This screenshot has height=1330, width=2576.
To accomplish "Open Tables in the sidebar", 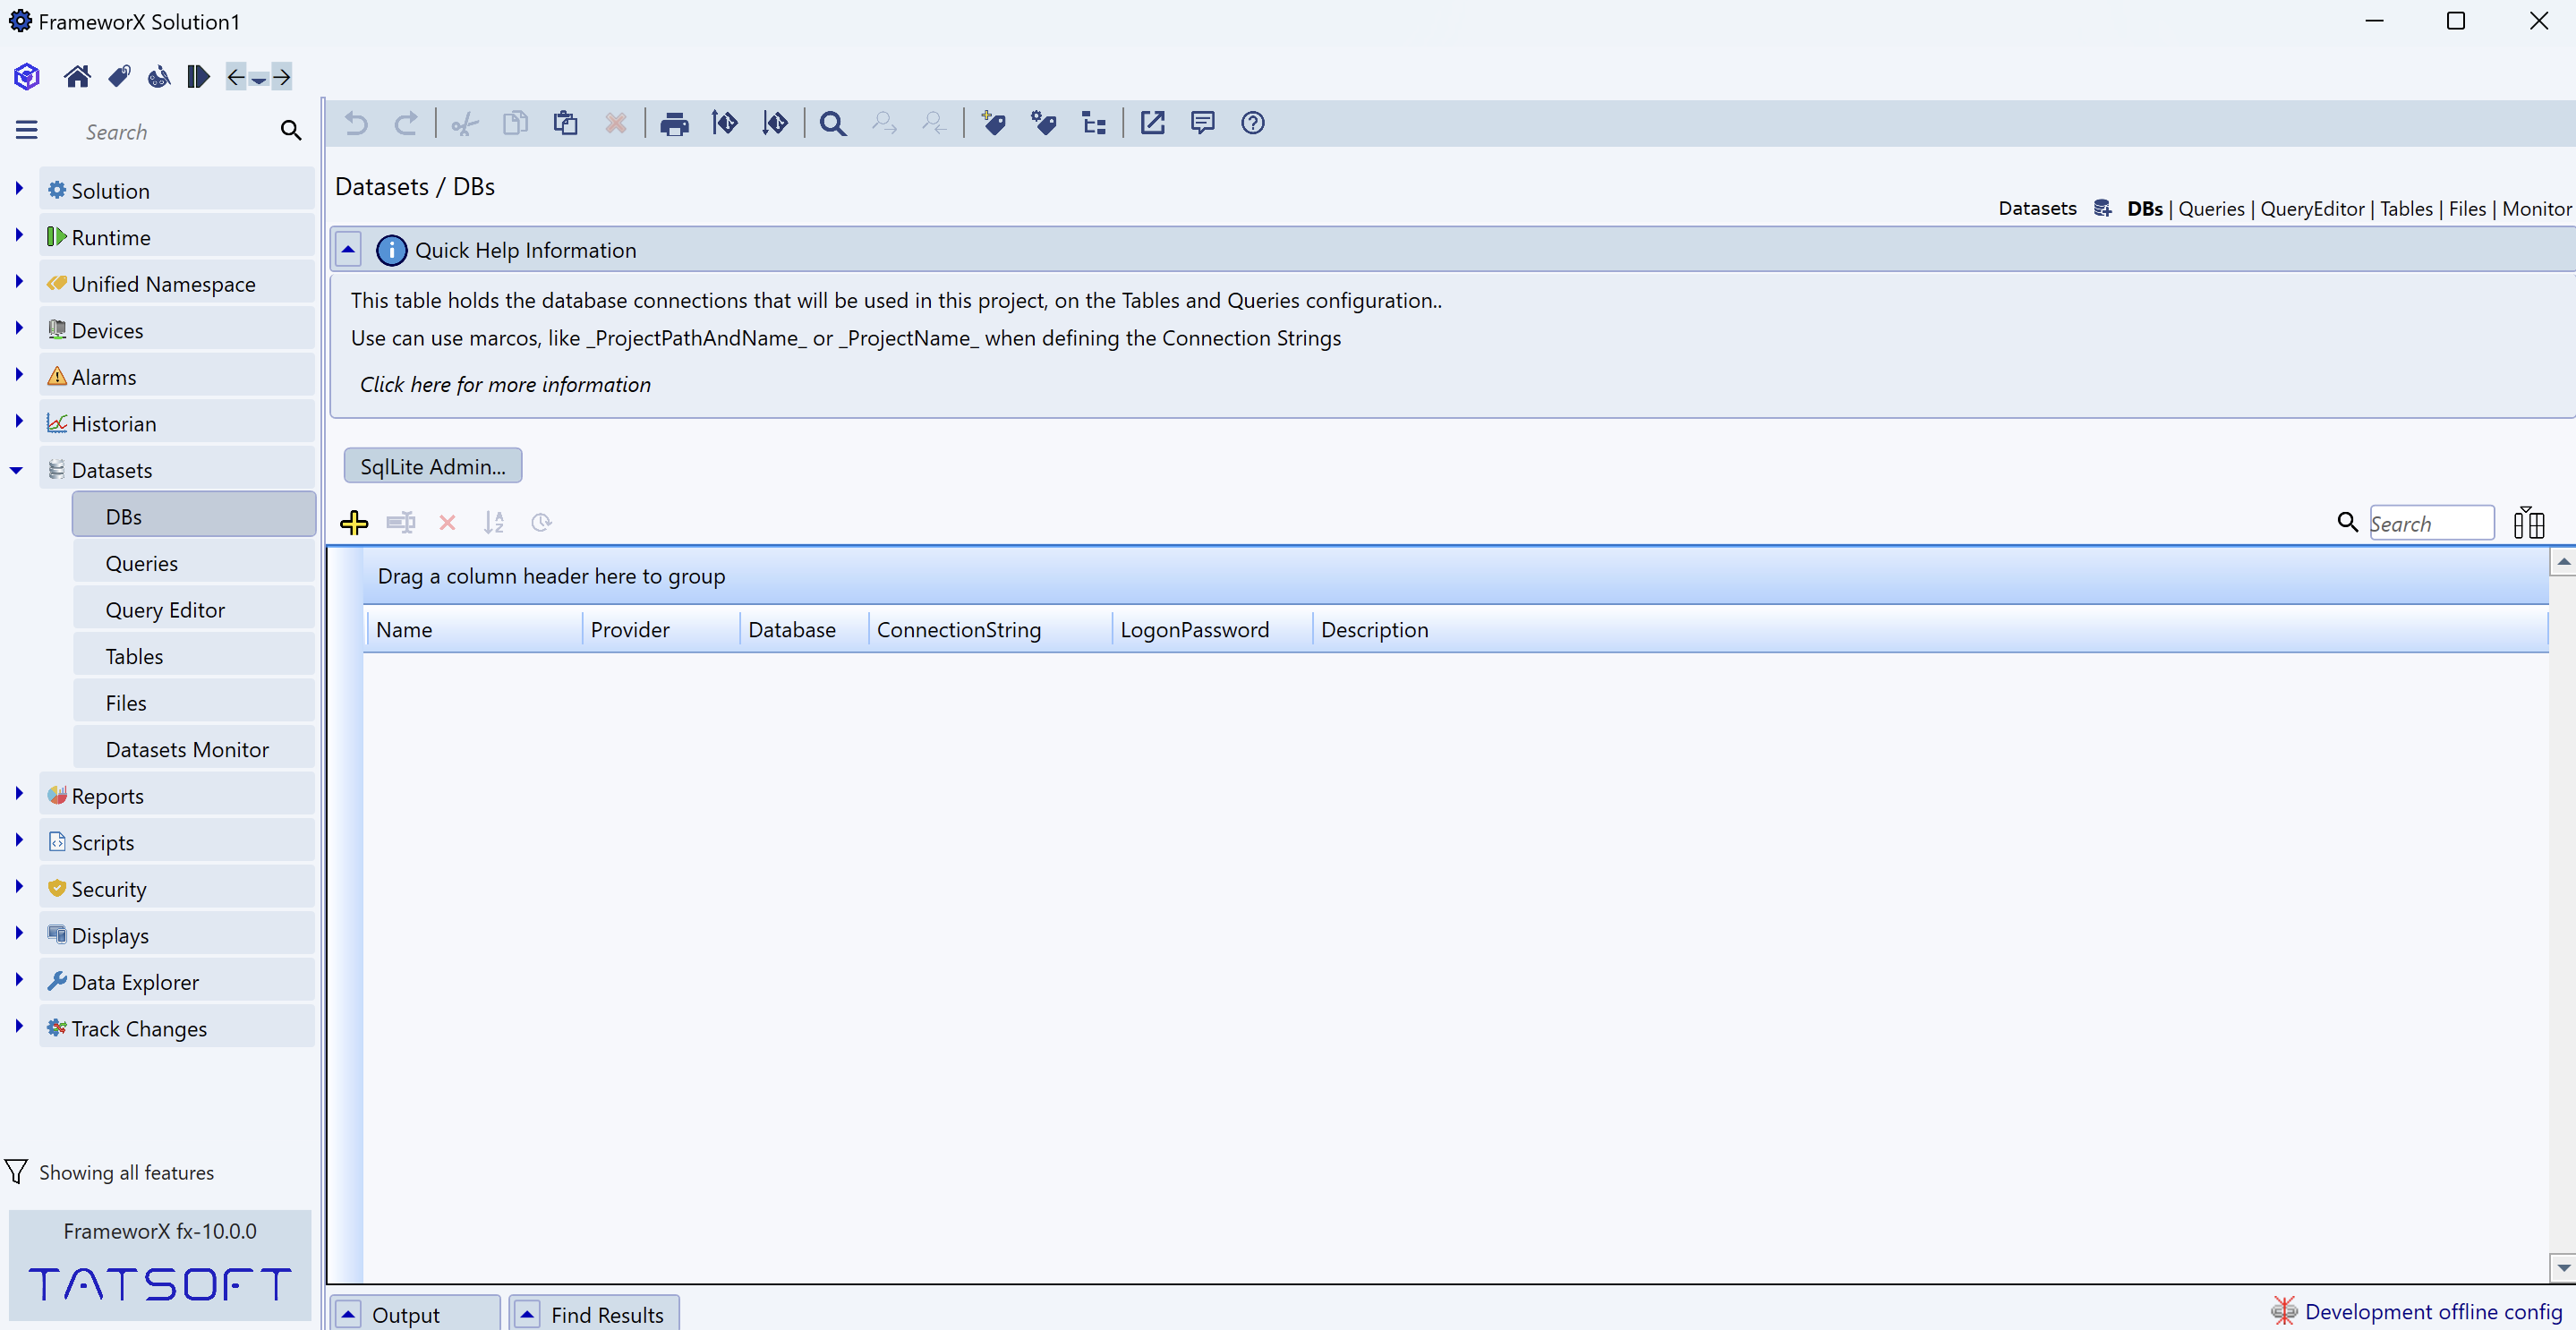I will 194,656.
